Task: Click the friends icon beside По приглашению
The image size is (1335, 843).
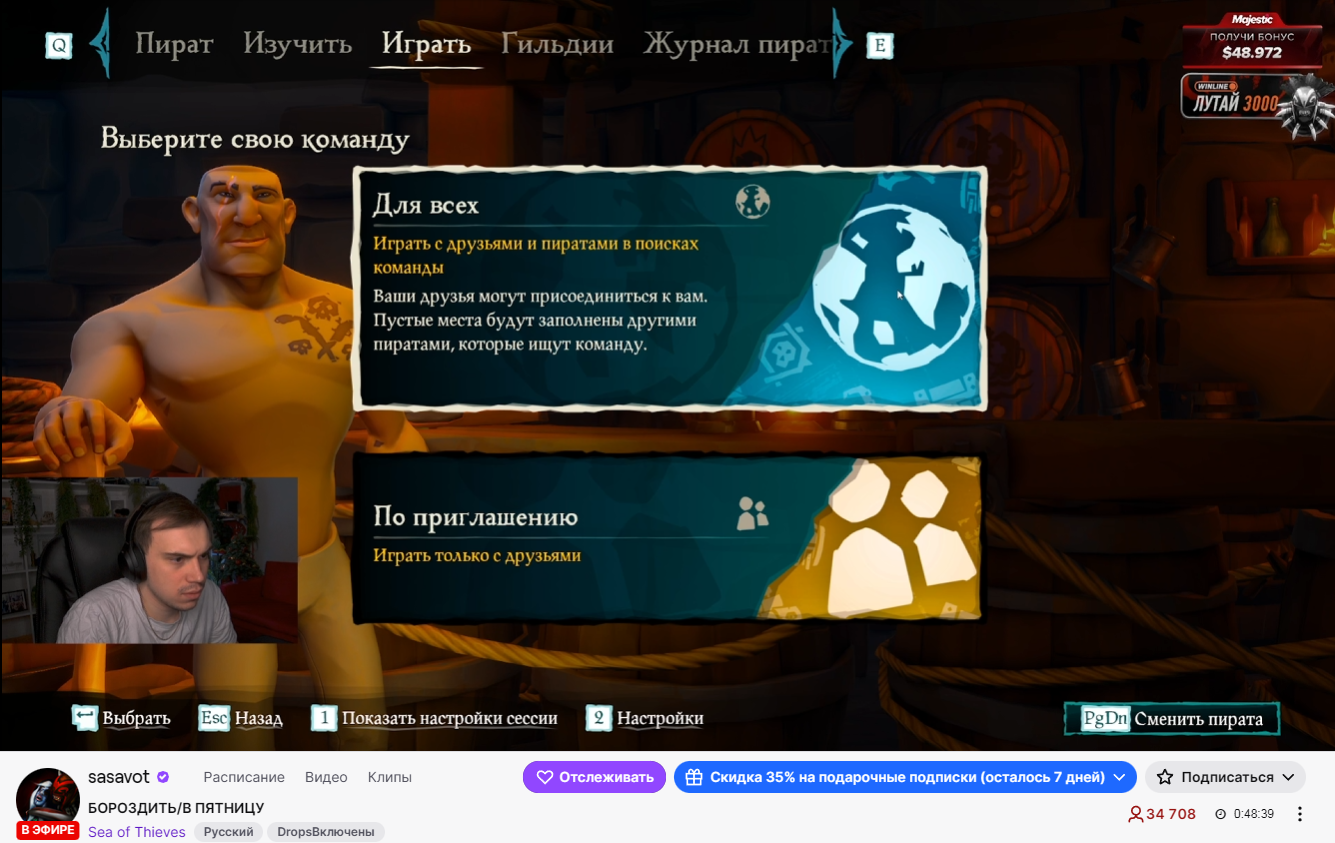Action: (x=752, y=513)
